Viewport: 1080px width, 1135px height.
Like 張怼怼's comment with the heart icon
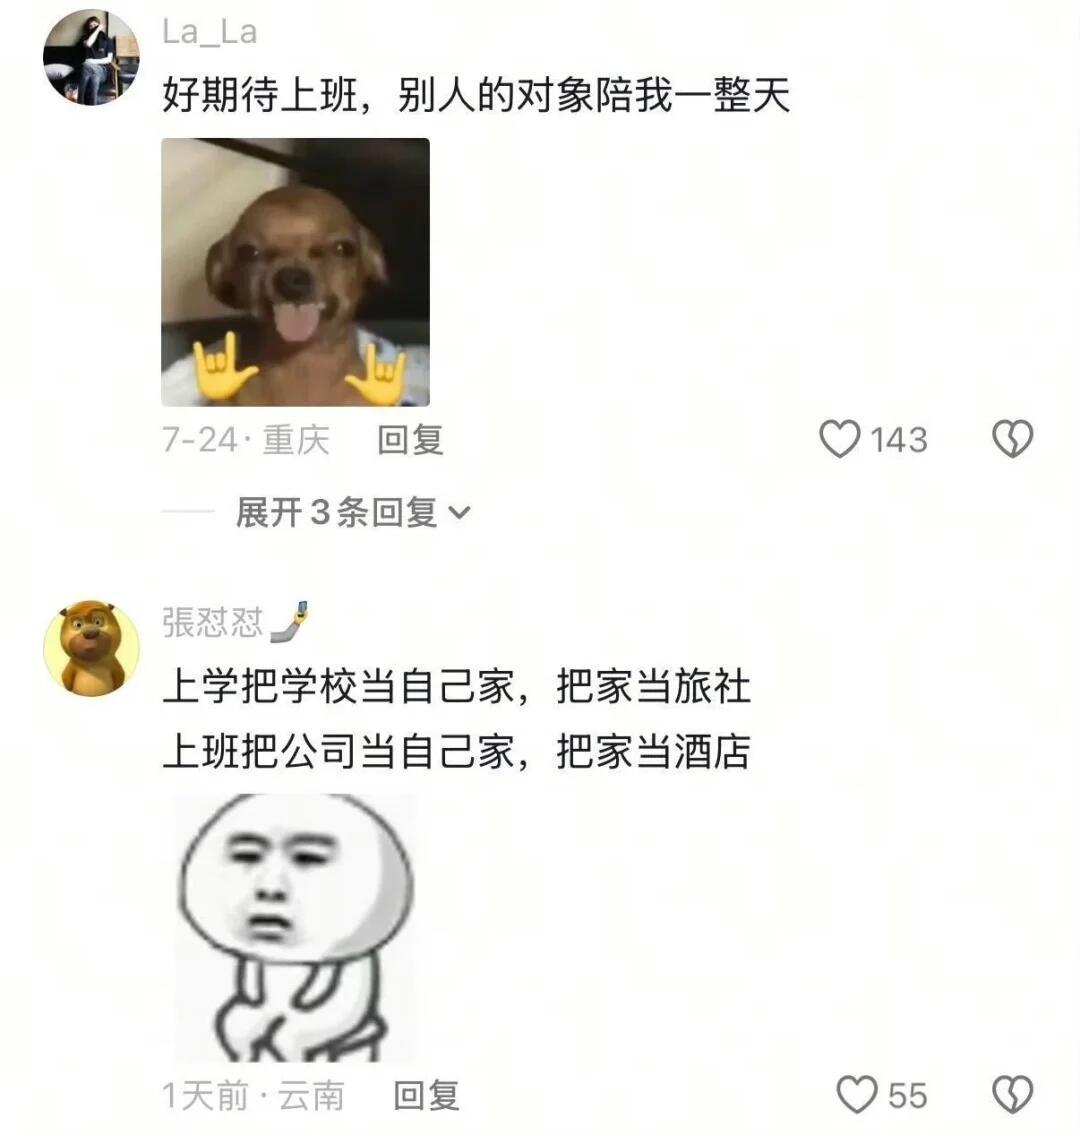coord(857,1094)
